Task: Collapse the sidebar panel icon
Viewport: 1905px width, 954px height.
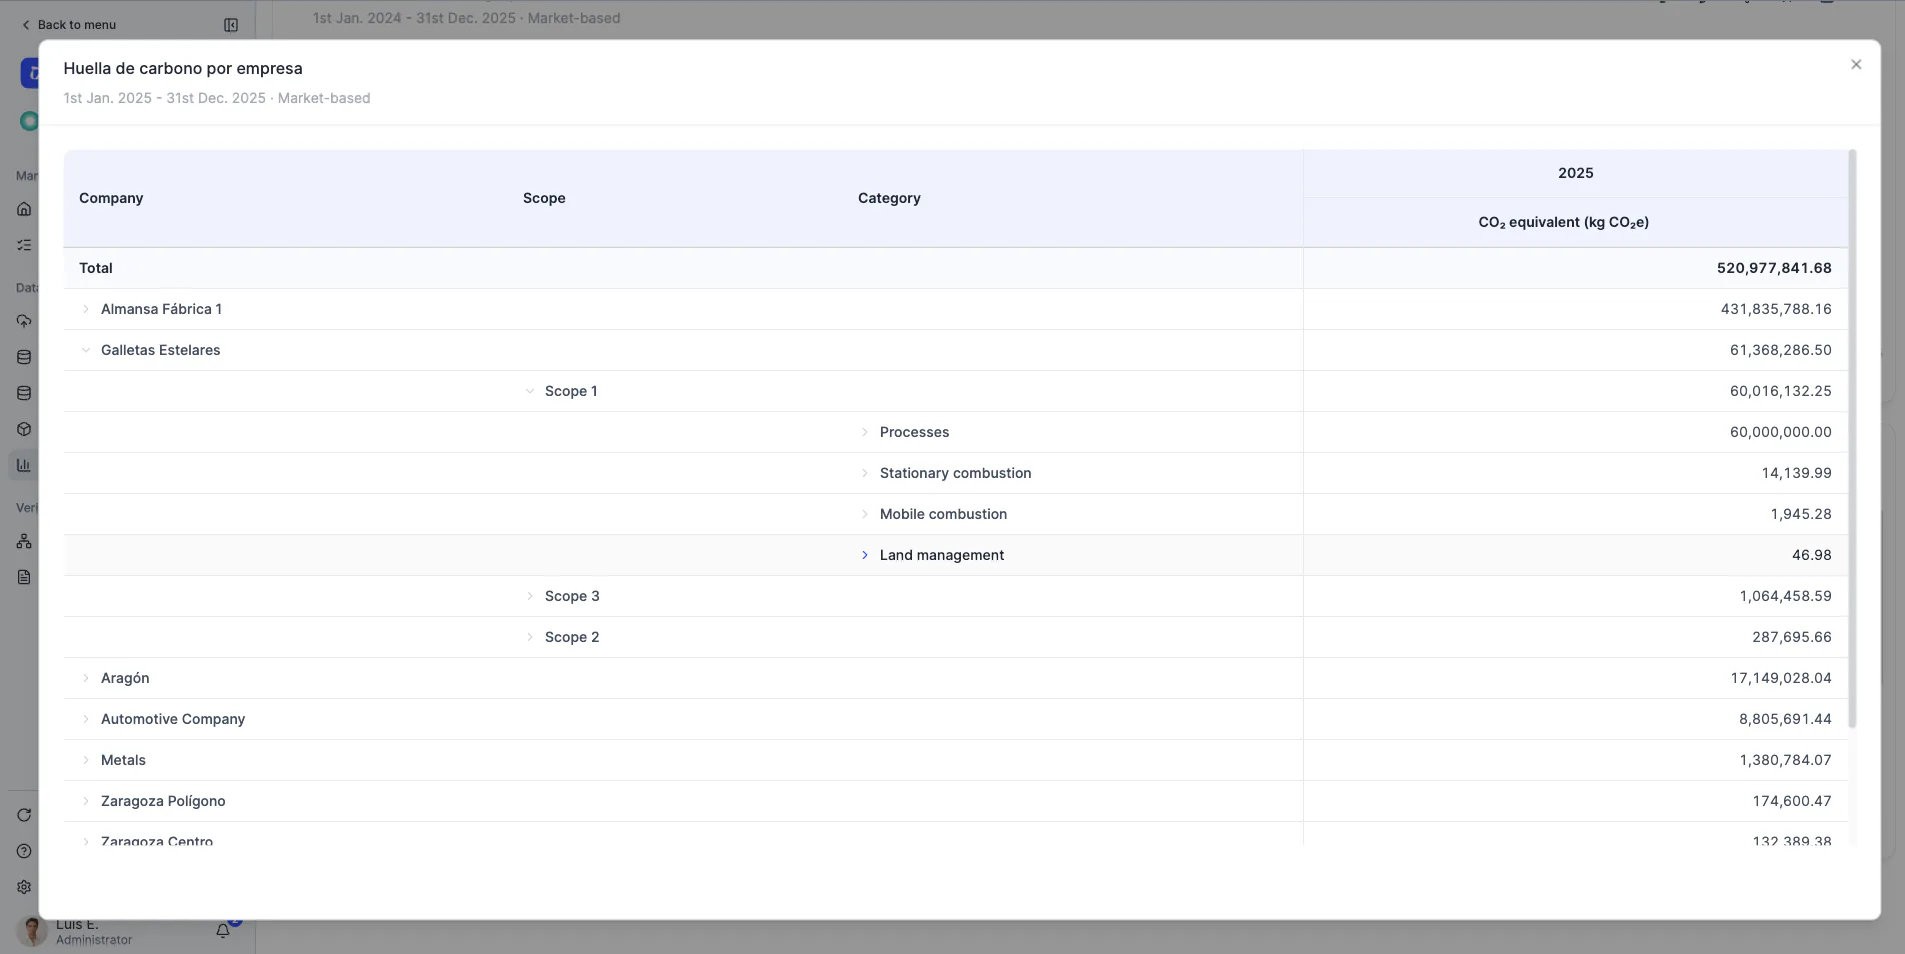Action: [x=231, y=25]
